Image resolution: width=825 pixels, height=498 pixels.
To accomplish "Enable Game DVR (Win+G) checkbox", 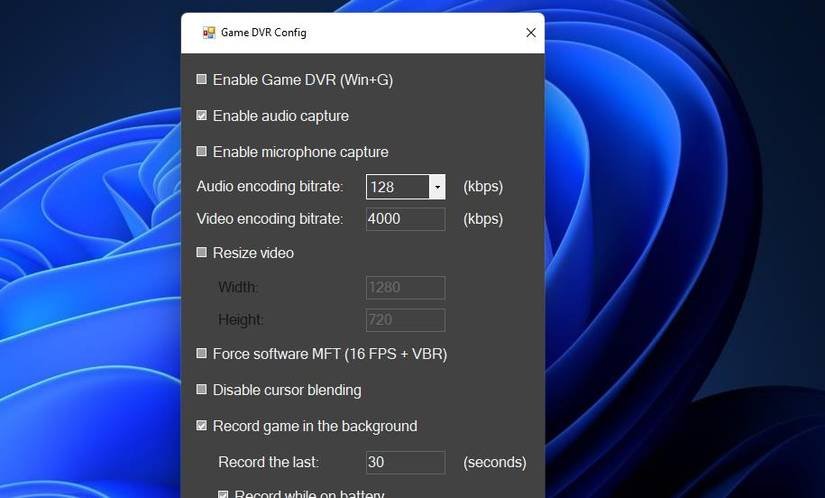I will (x=202, y=79).
